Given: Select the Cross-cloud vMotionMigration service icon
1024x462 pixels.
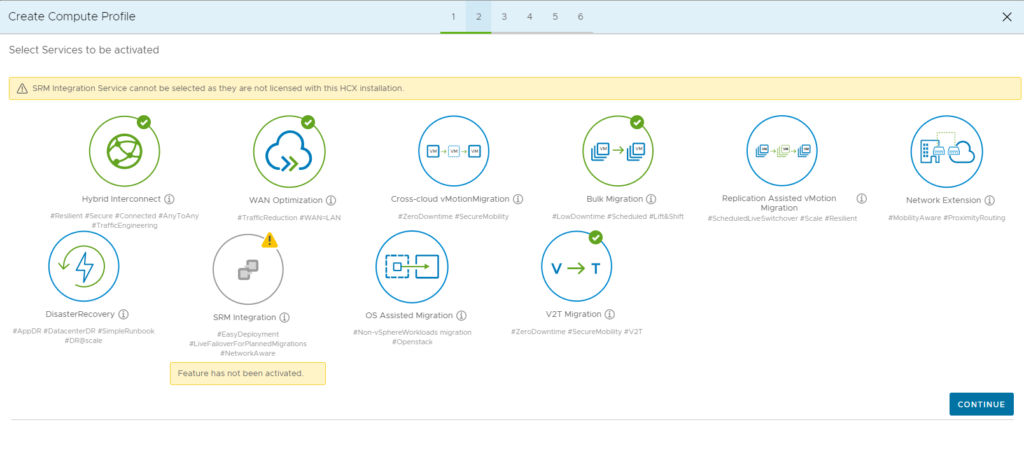Looking at the screenshot, I should tap(453, 152).
